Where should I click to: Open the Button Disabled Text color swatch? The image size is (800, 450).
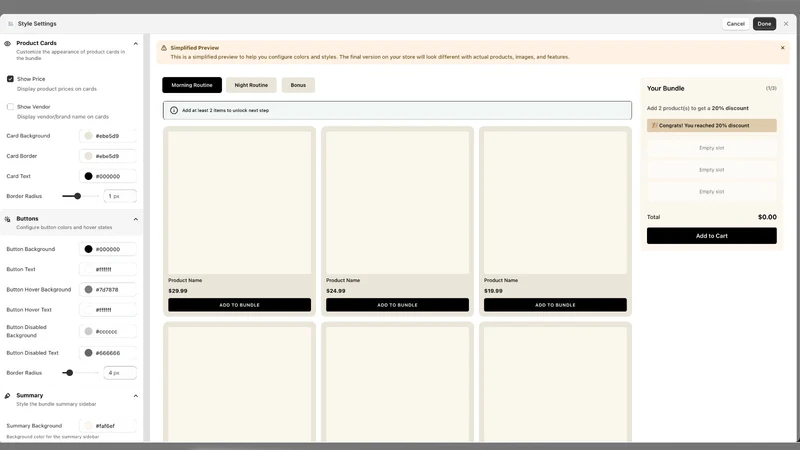coord(88,353)
